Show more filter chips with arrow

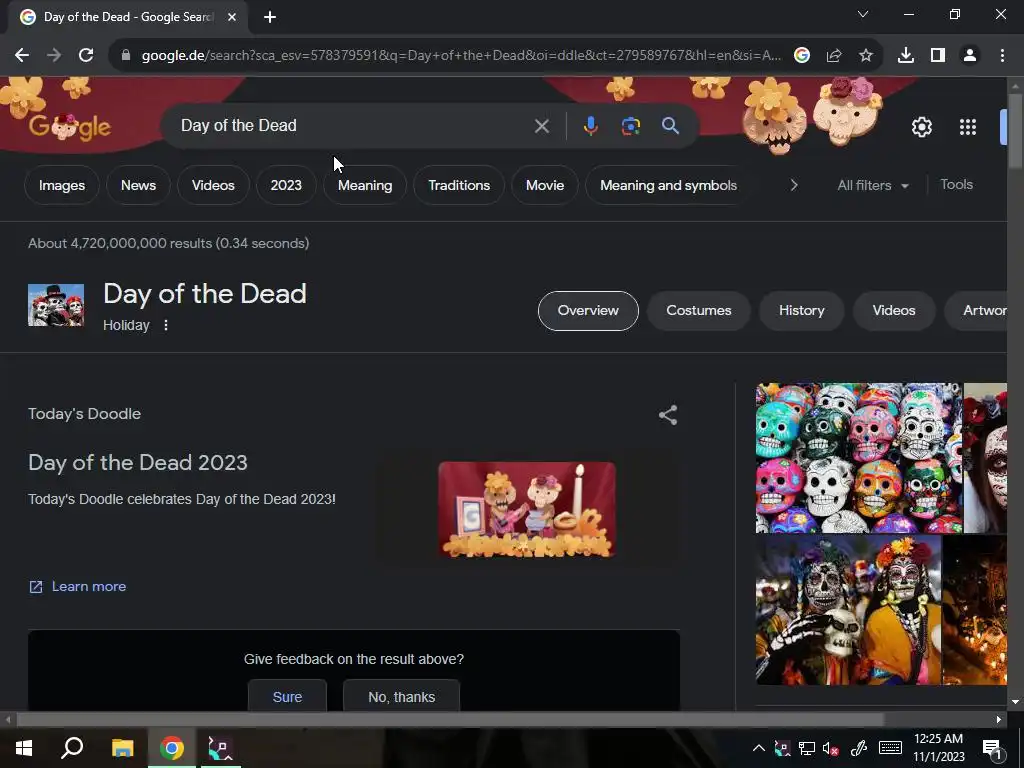pos(794,185)
